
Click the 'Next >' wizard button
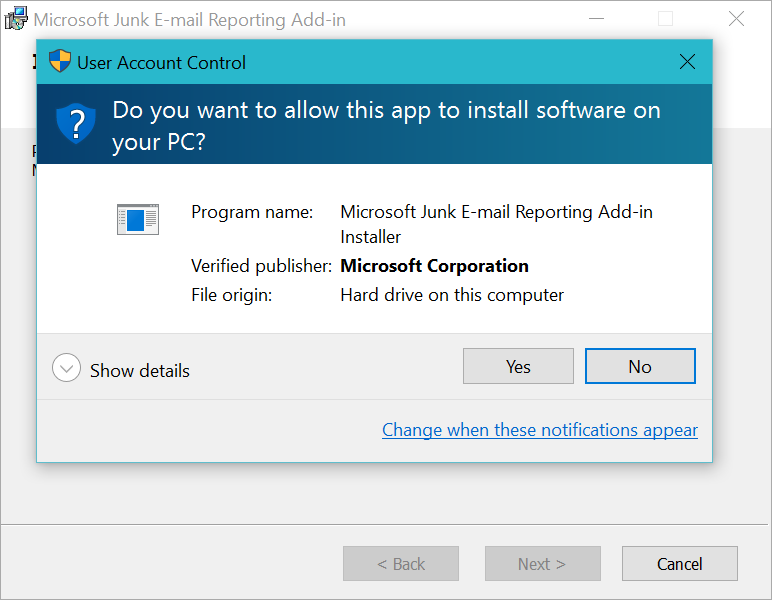(542, 564)
